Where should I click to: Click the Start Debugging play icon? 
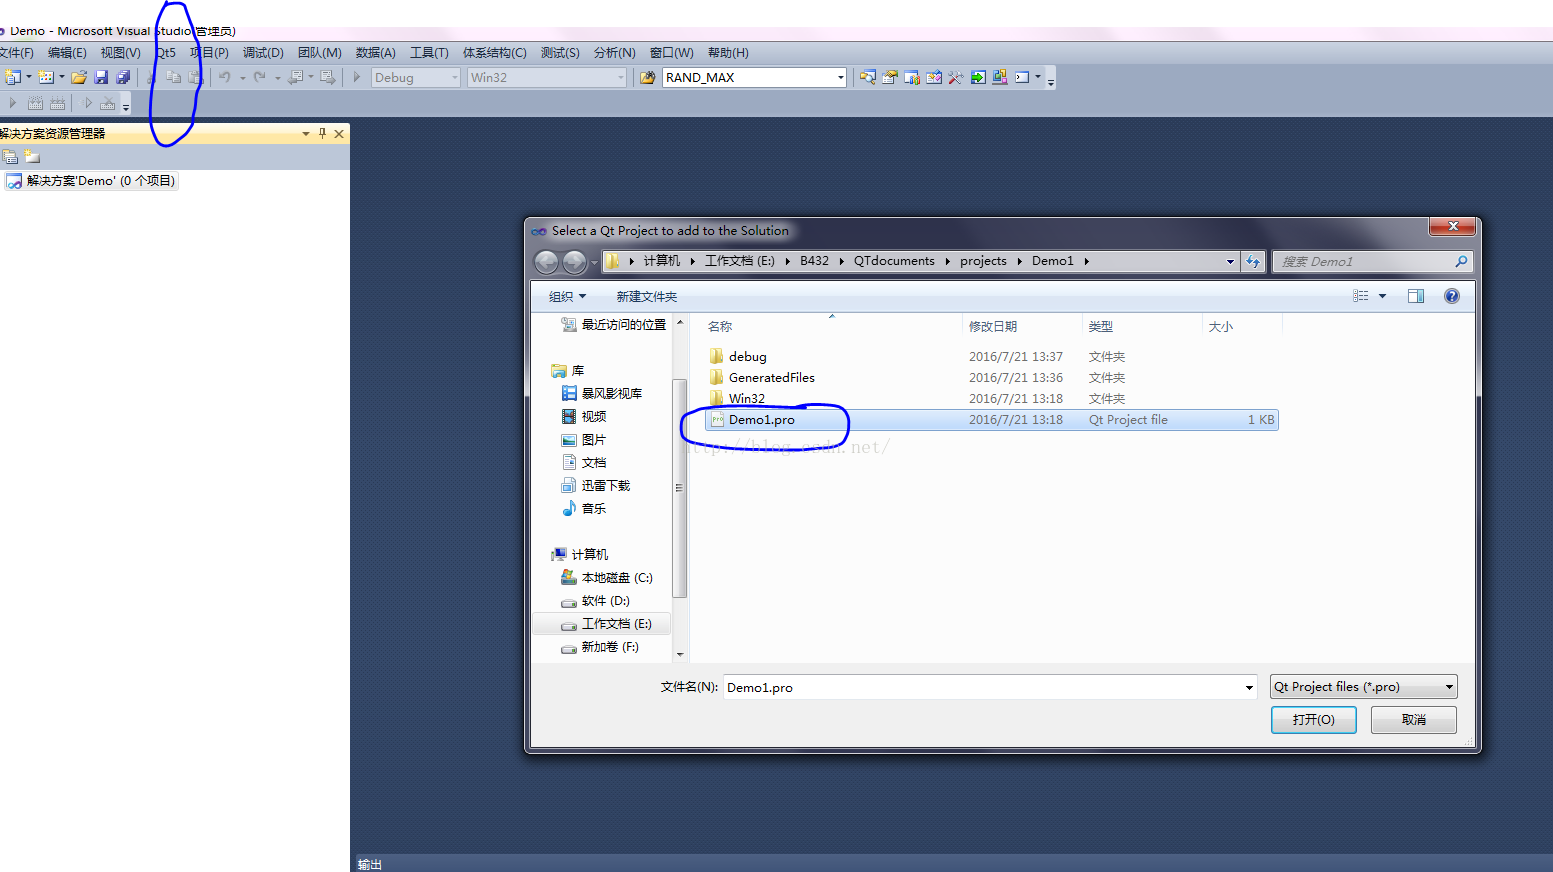coord(357,77)
